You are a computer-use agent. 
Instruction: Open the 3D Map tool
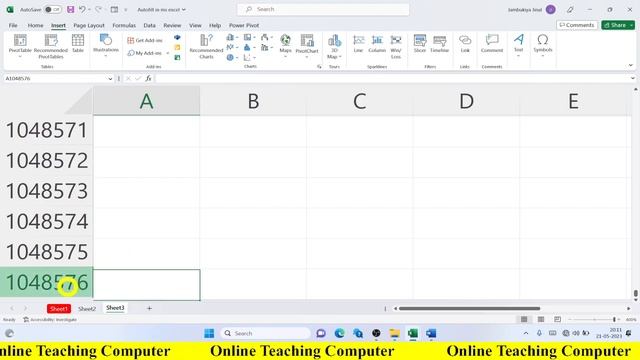334,46
